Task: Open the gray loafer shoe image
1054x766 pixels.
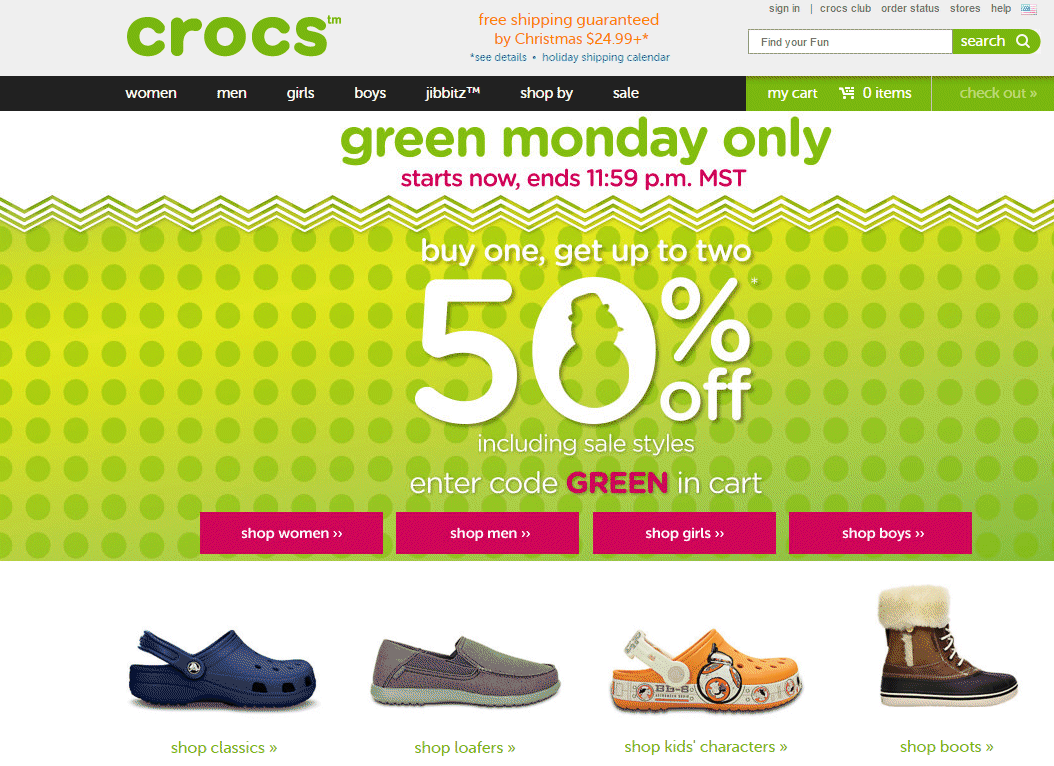Action: (465, 671)
